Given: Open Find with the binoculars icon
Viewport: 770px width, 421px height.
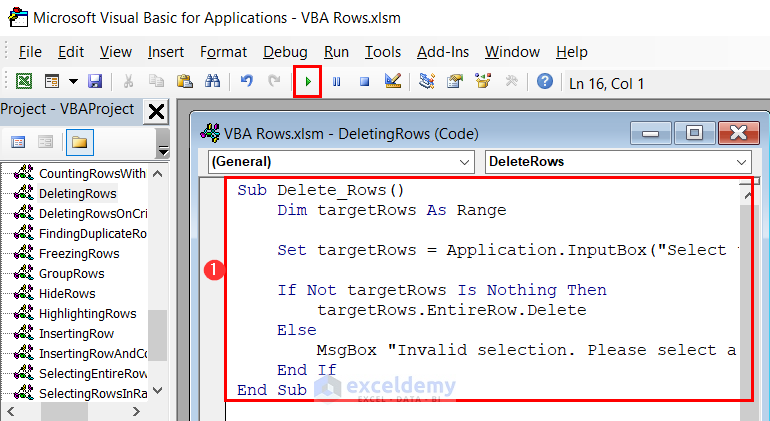Looking at the screenshot, I should [212, 81].
